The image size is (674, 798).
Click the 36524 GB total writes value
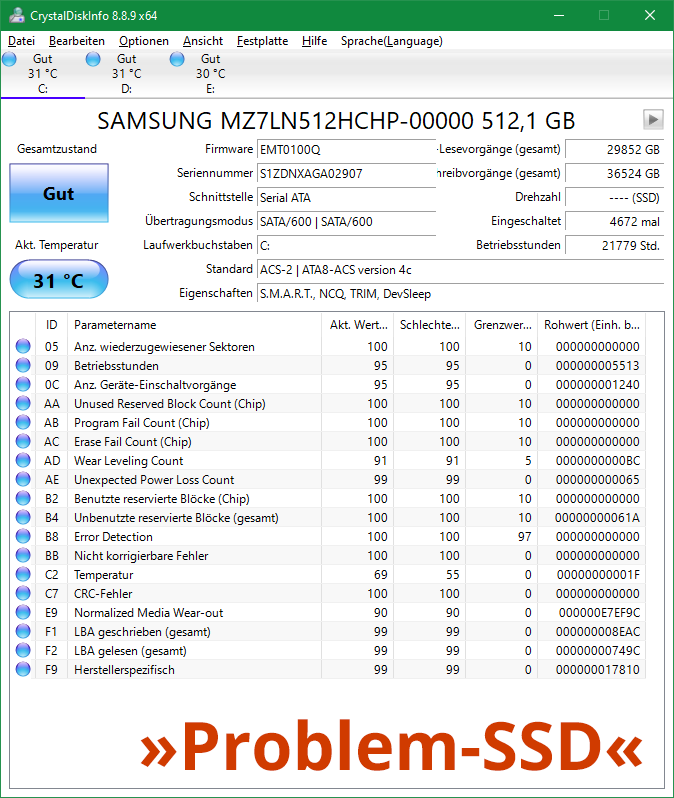[614, 174]
